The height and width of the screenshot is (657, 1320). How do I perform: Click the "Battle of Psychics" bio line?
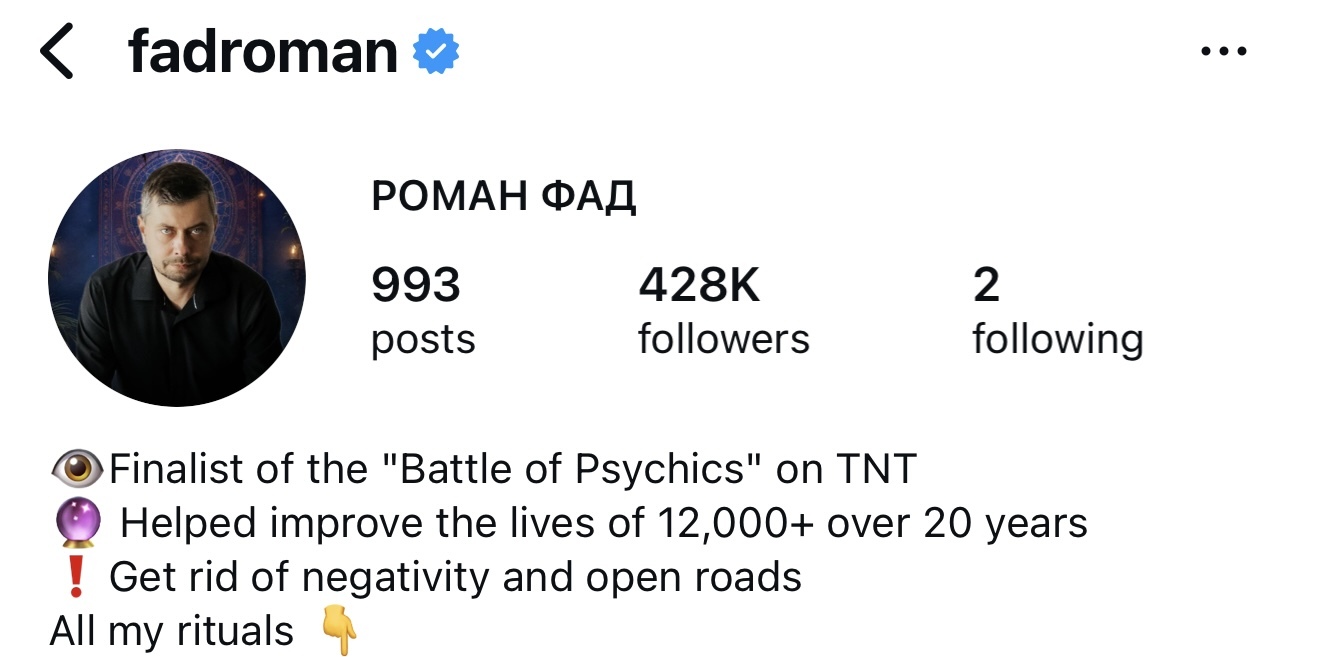point(512,468)
